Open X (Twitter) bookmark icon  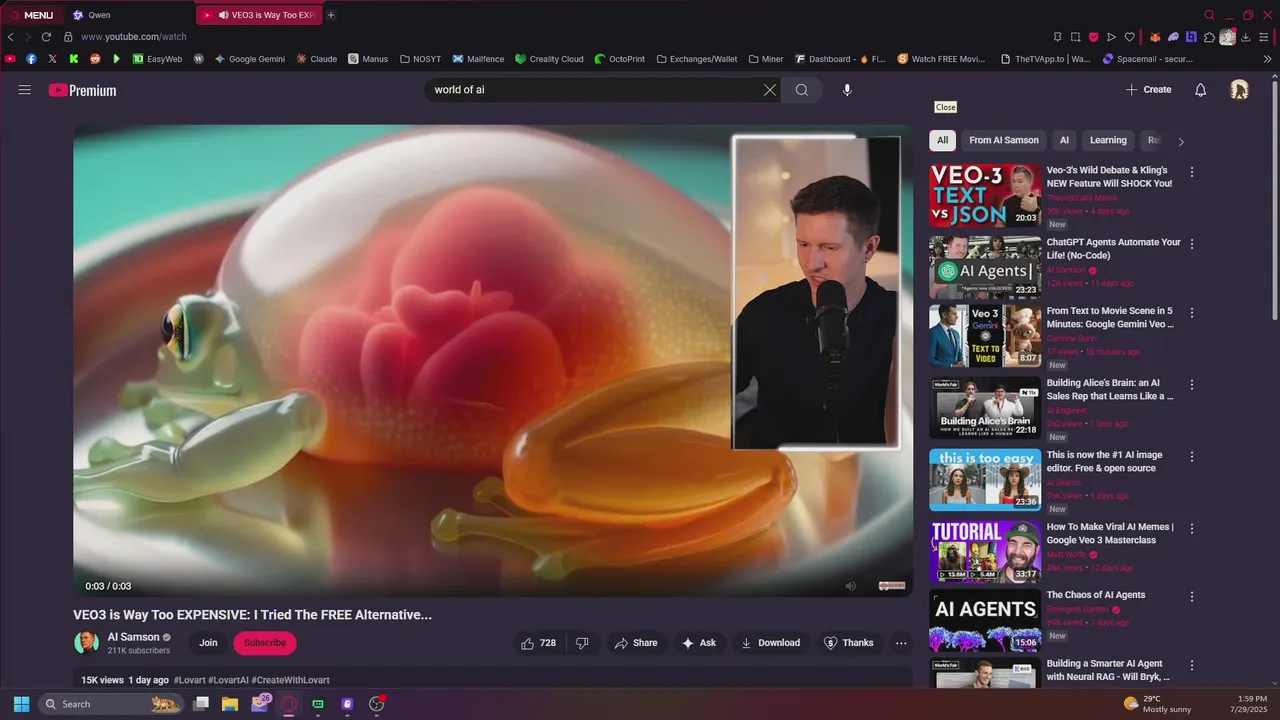point(53,59)
